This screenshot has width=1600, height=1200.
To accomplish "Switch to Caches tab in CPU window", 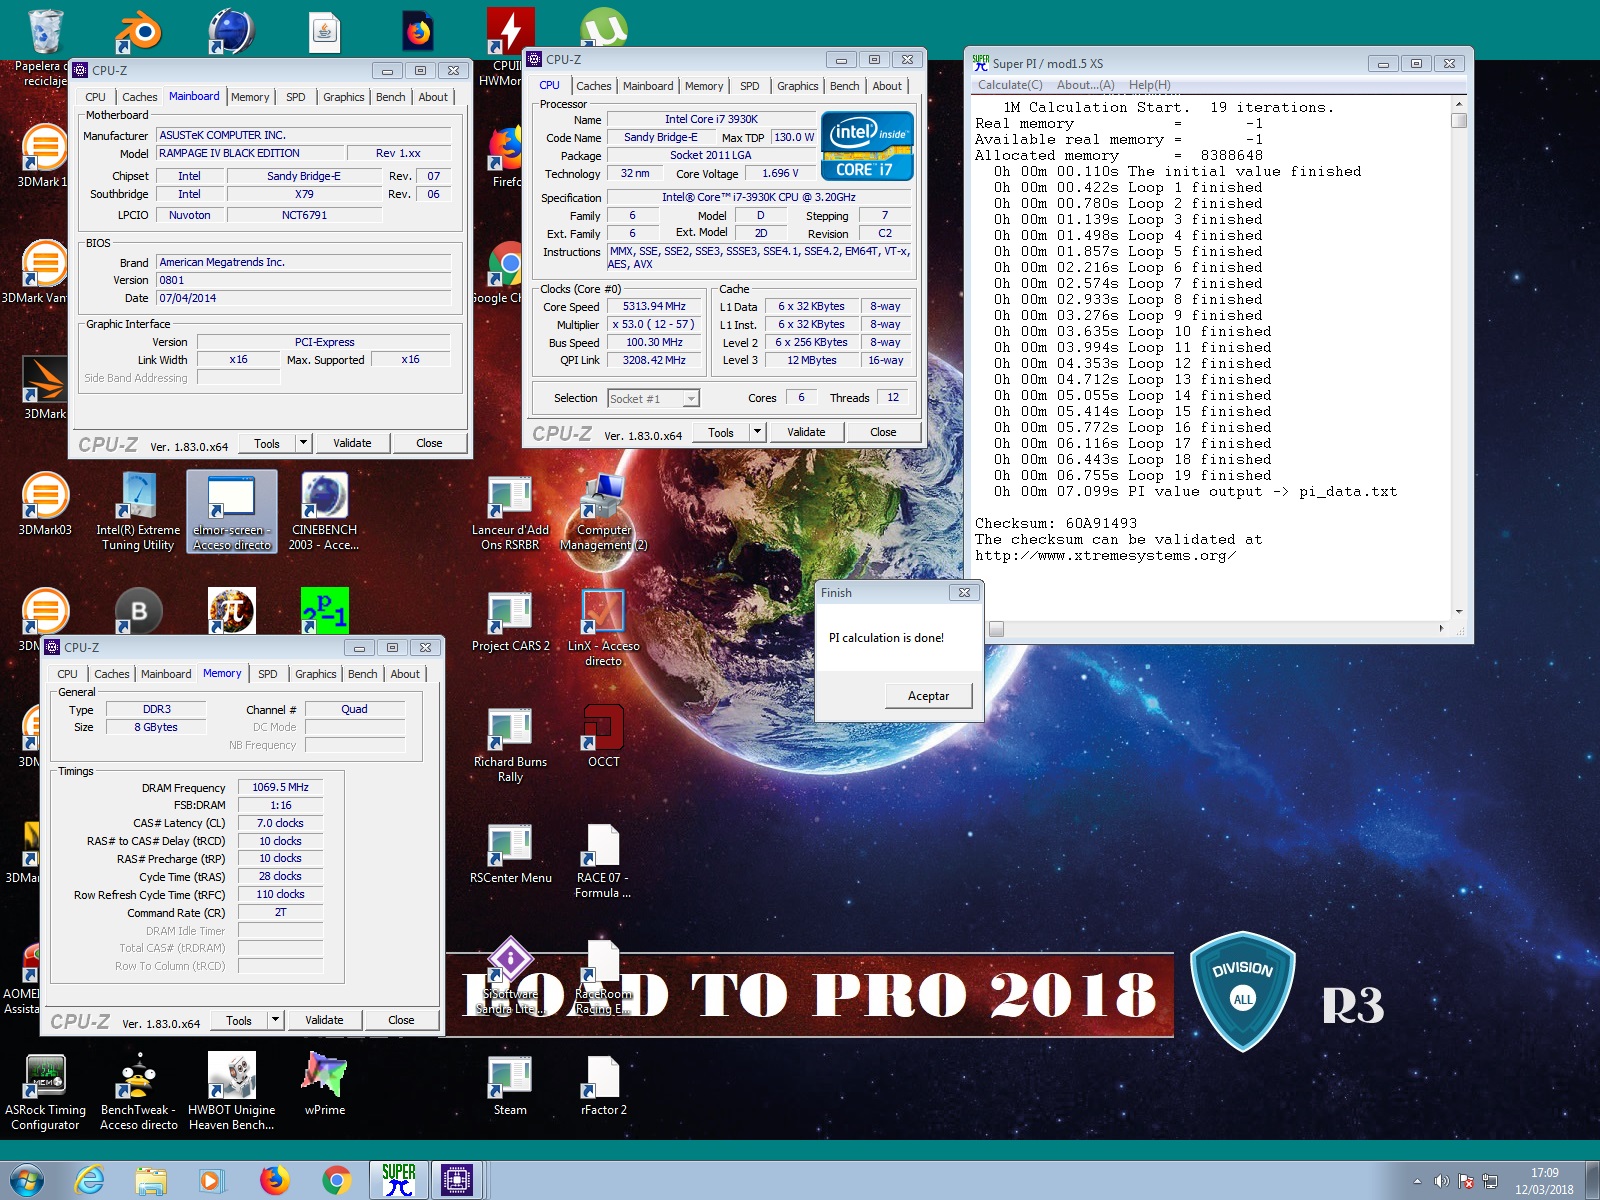I will coord(593,86).
